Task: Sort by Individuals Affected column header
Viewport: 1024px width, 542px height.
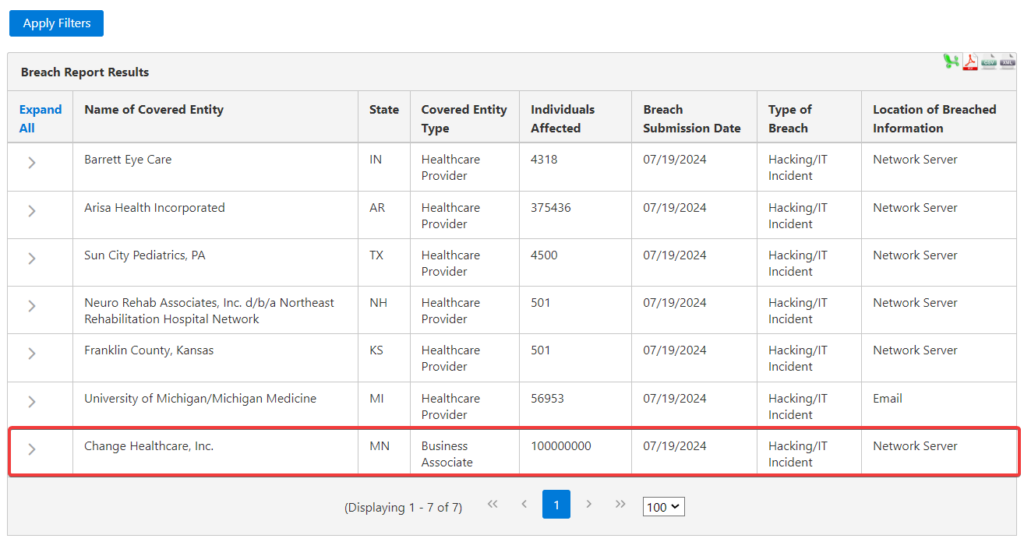Action: click(562, 118)
